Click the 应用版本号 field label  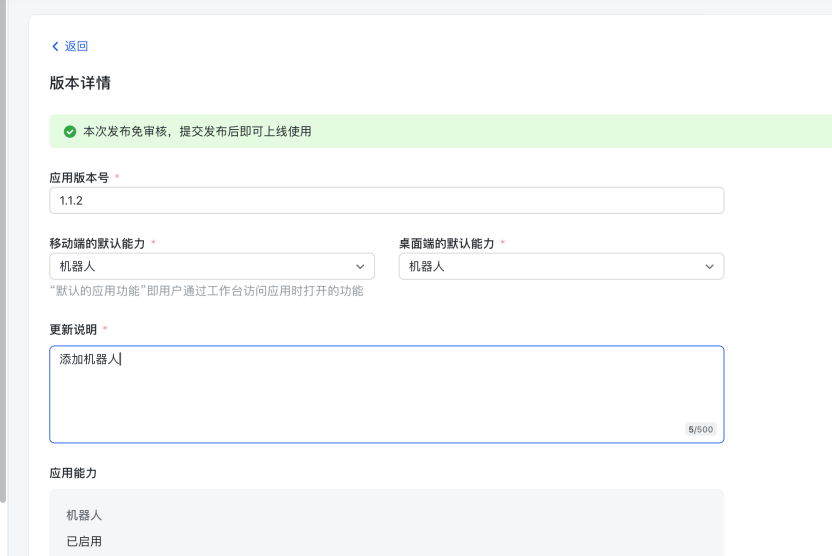point(79,177)
